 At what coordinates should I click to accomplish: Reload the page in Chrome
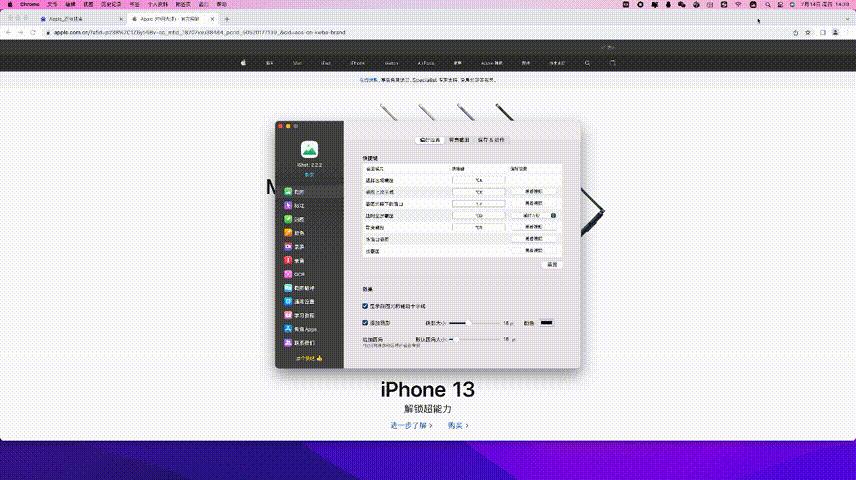coord(33,32)
